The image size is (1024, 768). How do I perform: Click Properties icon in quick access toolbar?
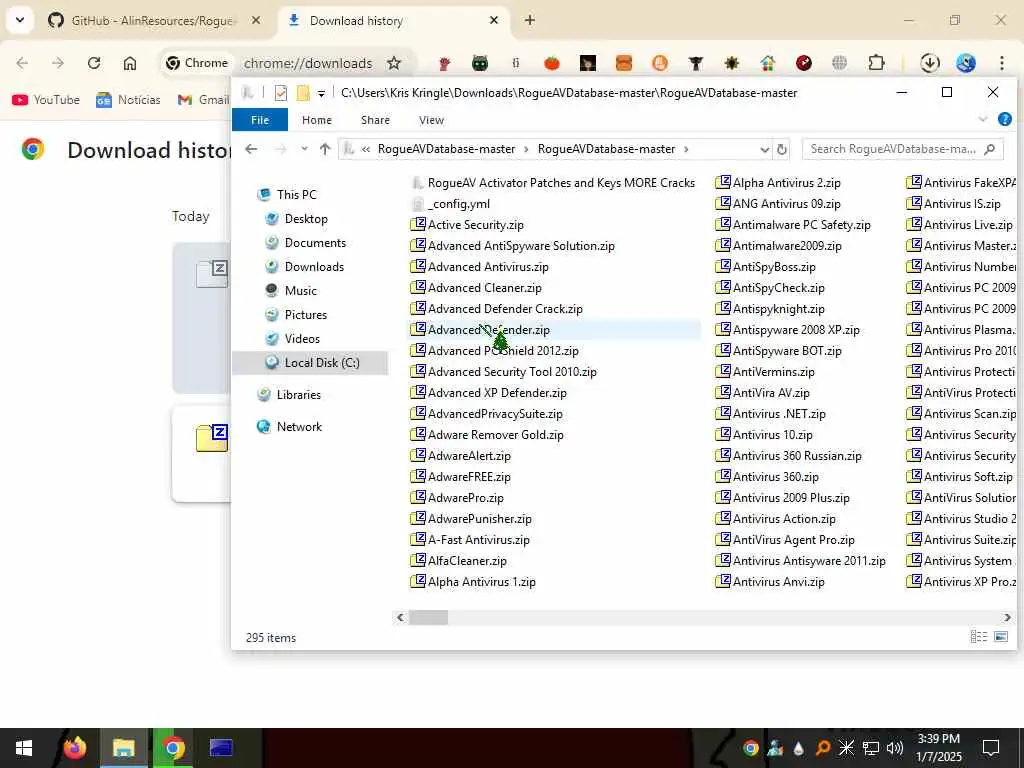click(281, 93)
